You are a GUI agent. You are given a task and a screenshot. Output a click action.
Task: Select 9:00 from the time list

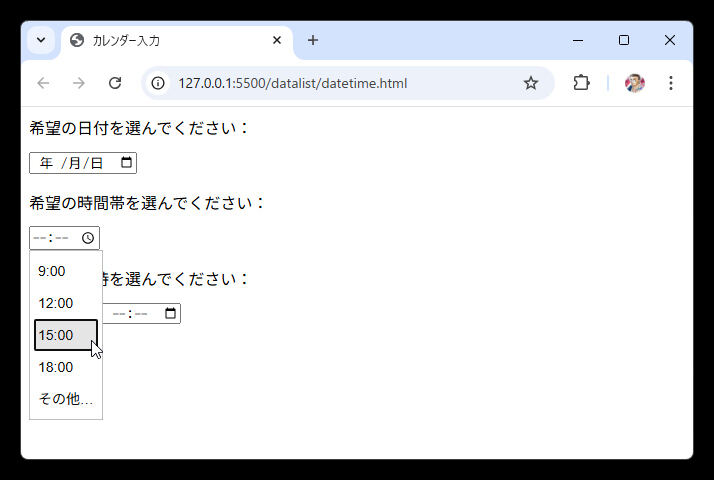pos(52,271)
